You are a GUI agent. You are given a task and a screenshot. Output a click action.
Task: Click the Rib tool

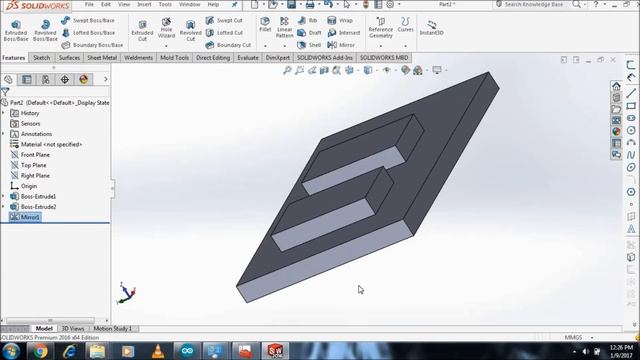[x=307, y=20]
